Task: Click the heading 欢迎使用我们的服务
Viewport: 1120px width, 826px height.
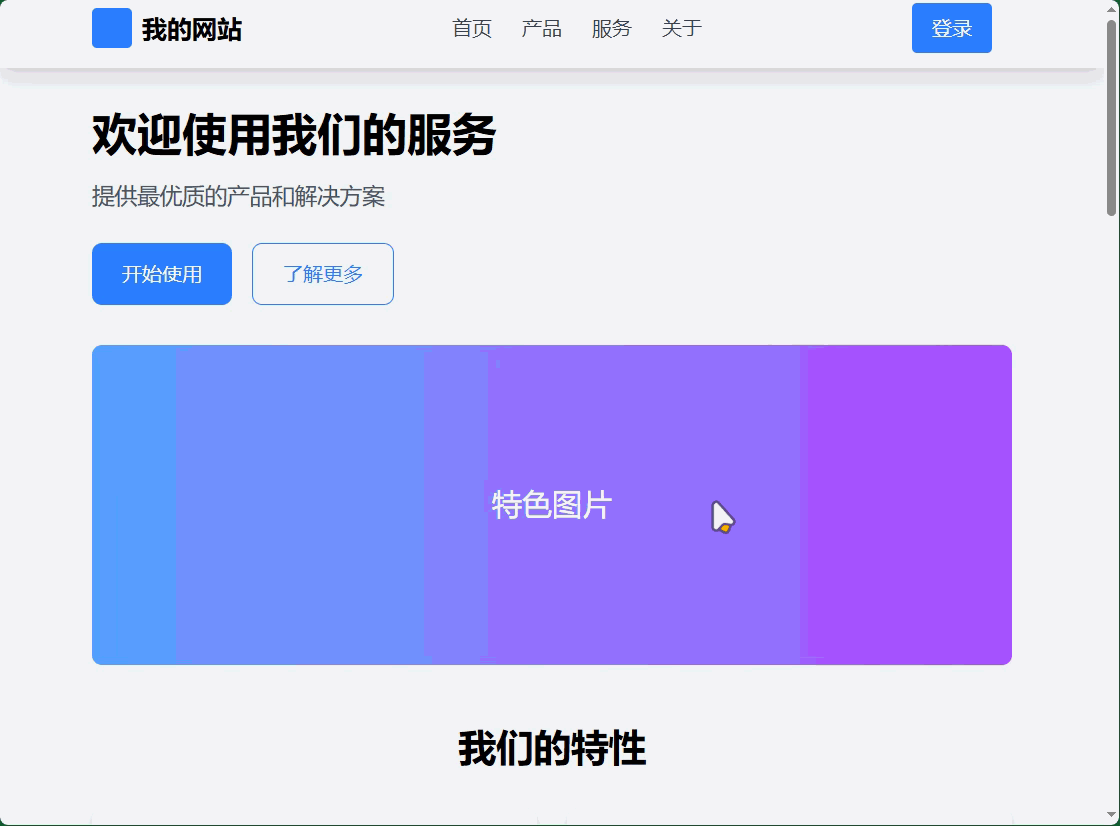Action: [x=294, y=134]
